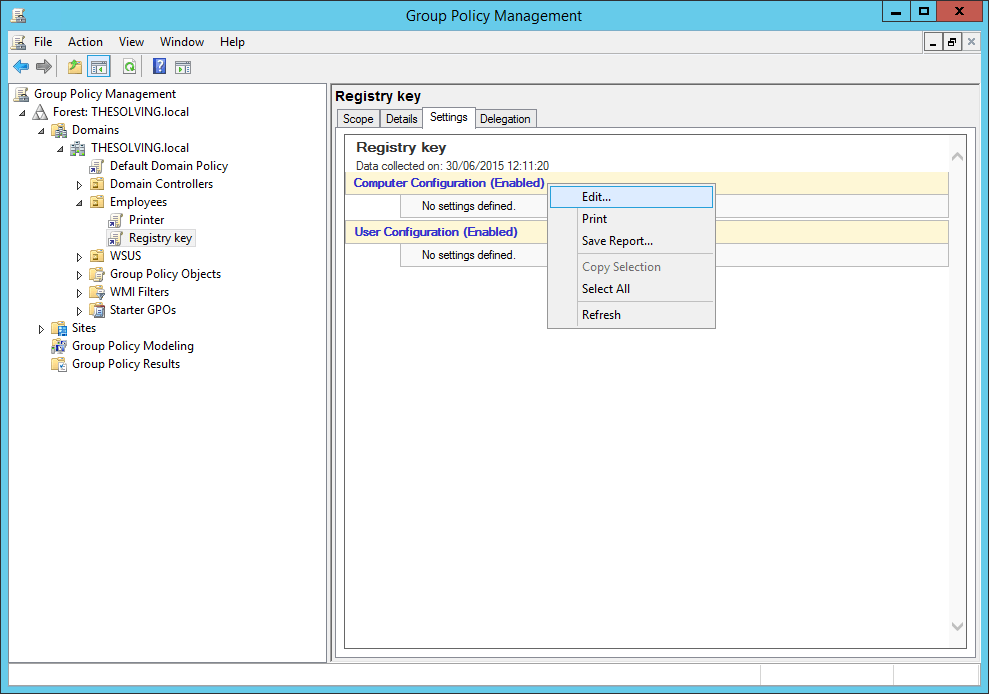Viewport: 989px width, 694px height.
Task: Choose Save Report from the context menu
Action: pyautogui.click(x=615, y=240)
